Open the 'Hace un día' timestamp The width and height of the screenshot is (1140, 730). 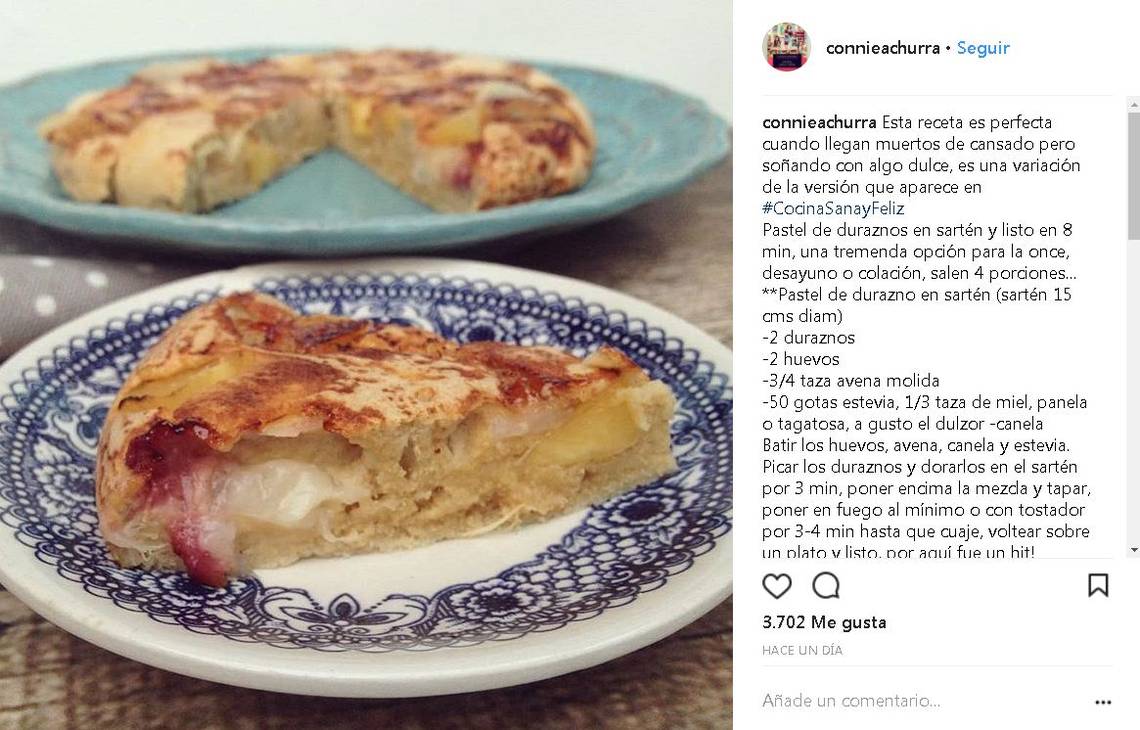(802, 651)
